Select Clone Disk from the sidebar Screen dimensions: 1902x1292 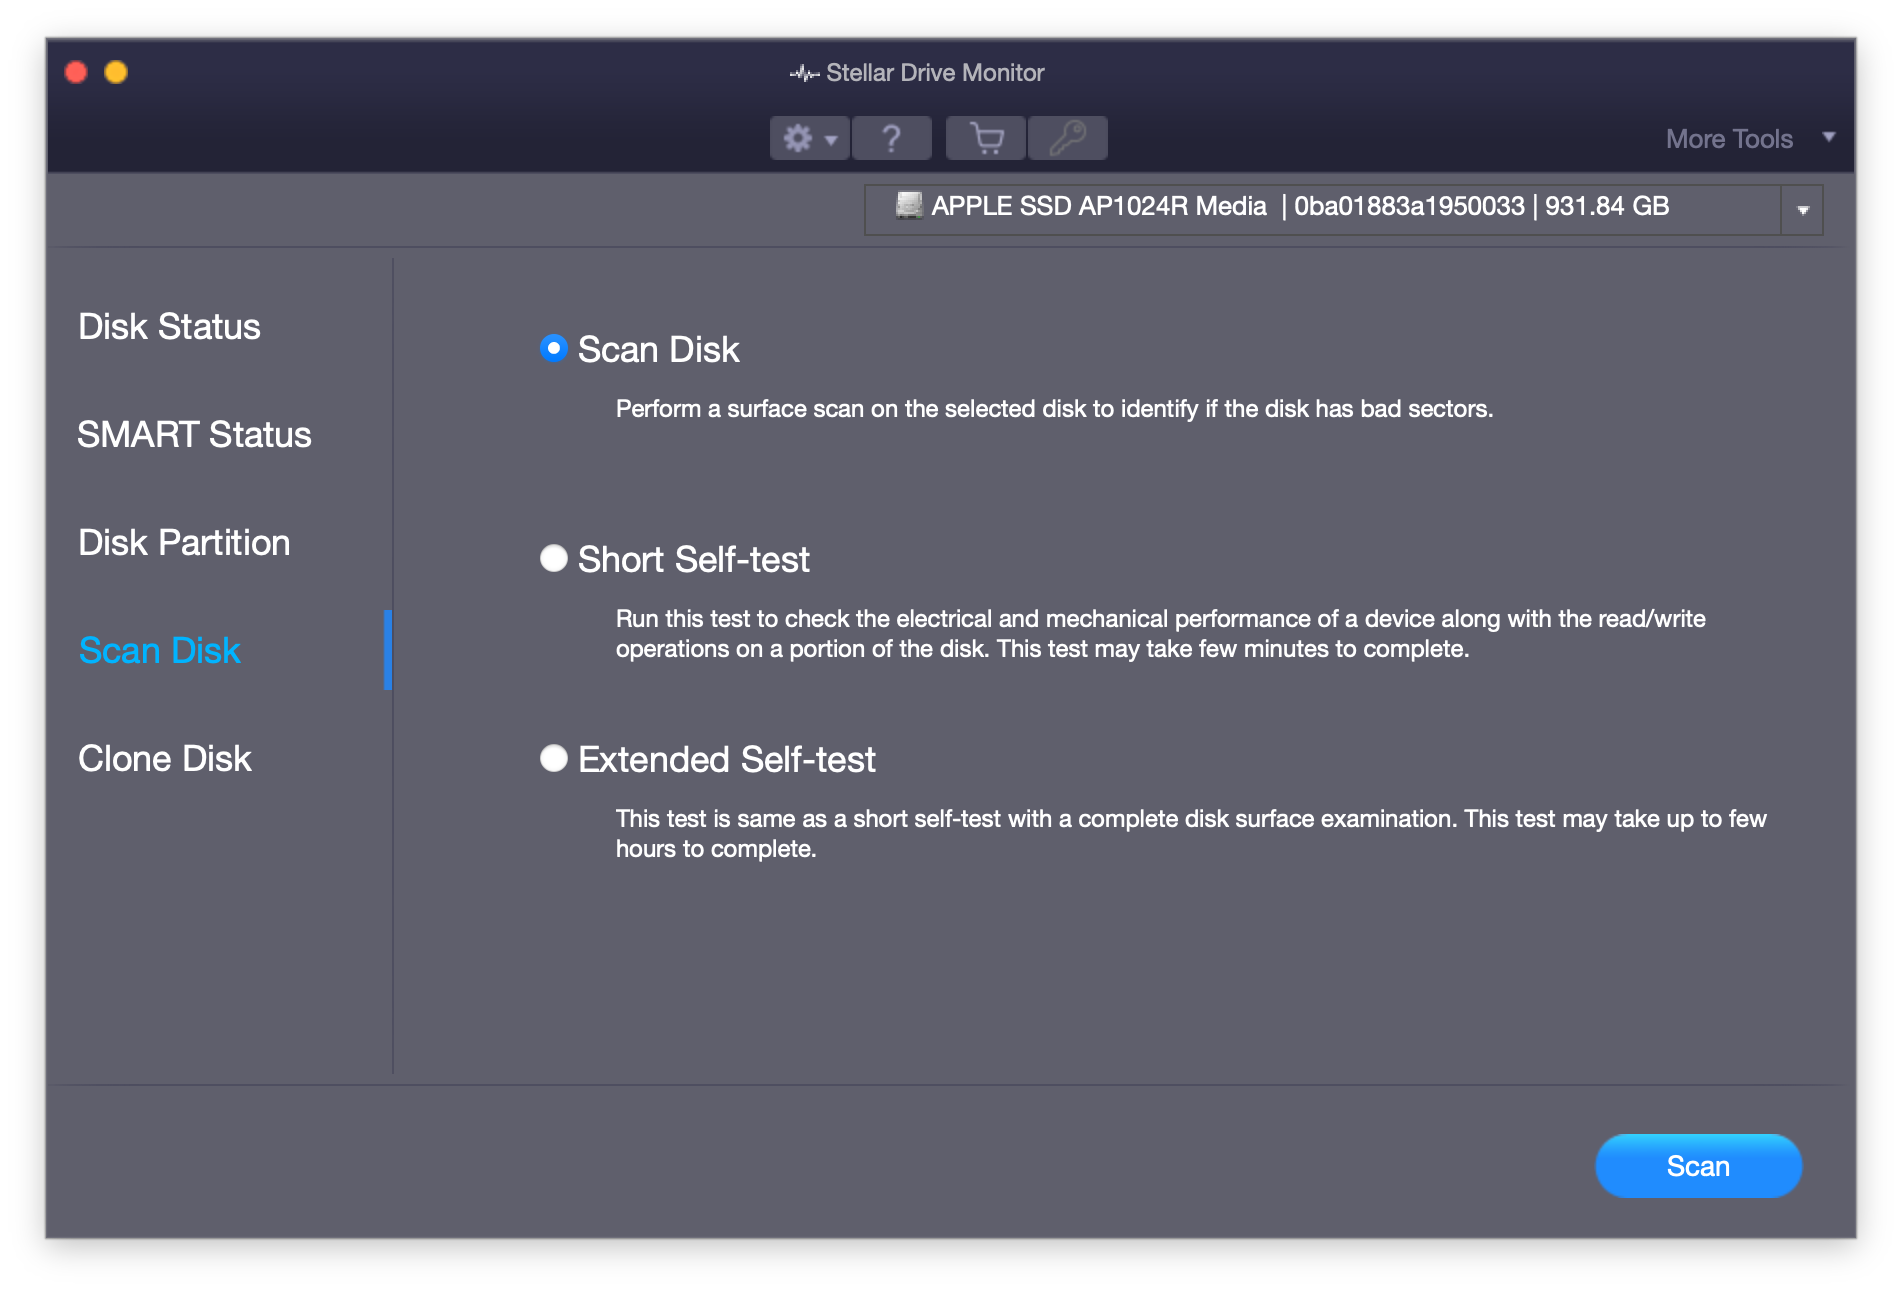pyautogui.click(x=165, y=758)
